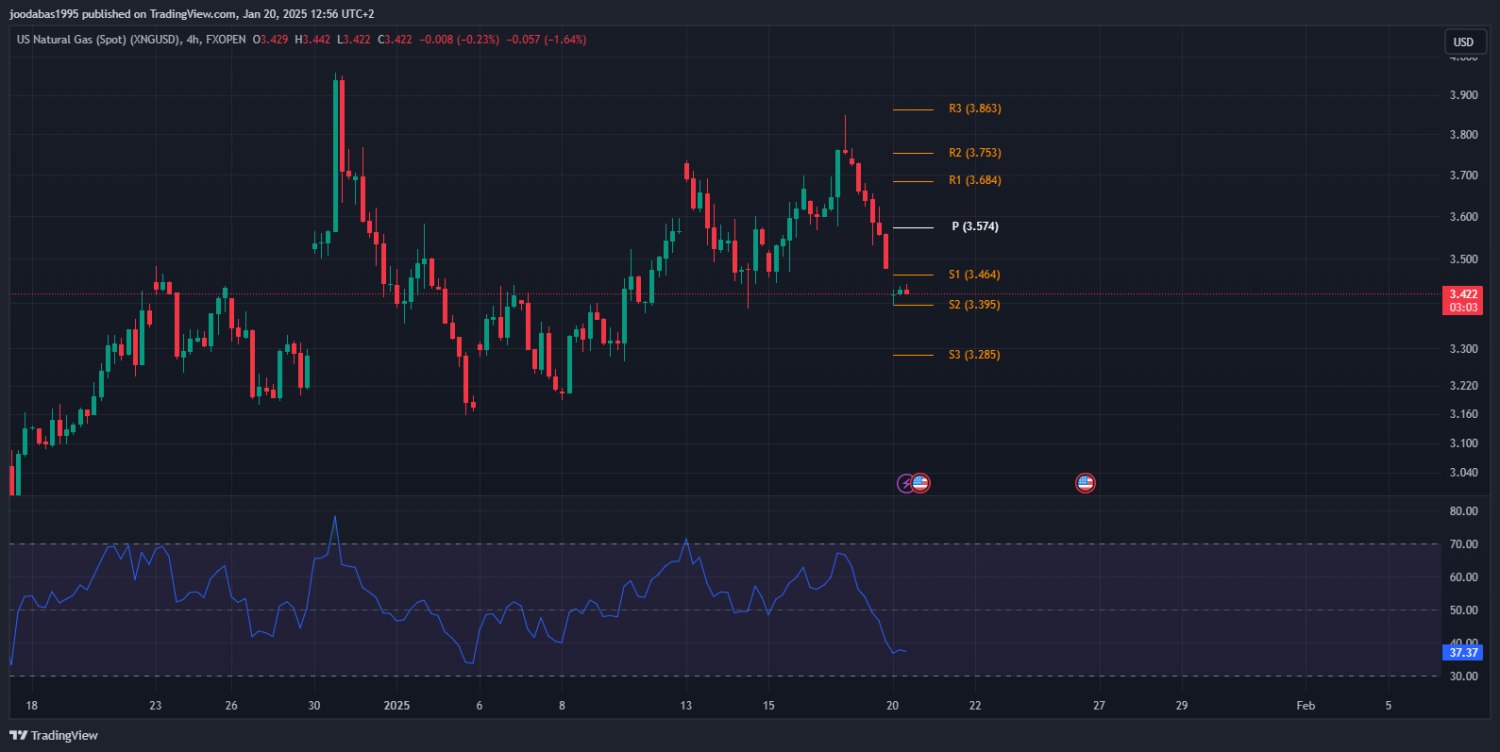Screen dimensions: 1500x752
Task: Open the standalone US flag economic event icon
Action: [x=1085, y=483]
